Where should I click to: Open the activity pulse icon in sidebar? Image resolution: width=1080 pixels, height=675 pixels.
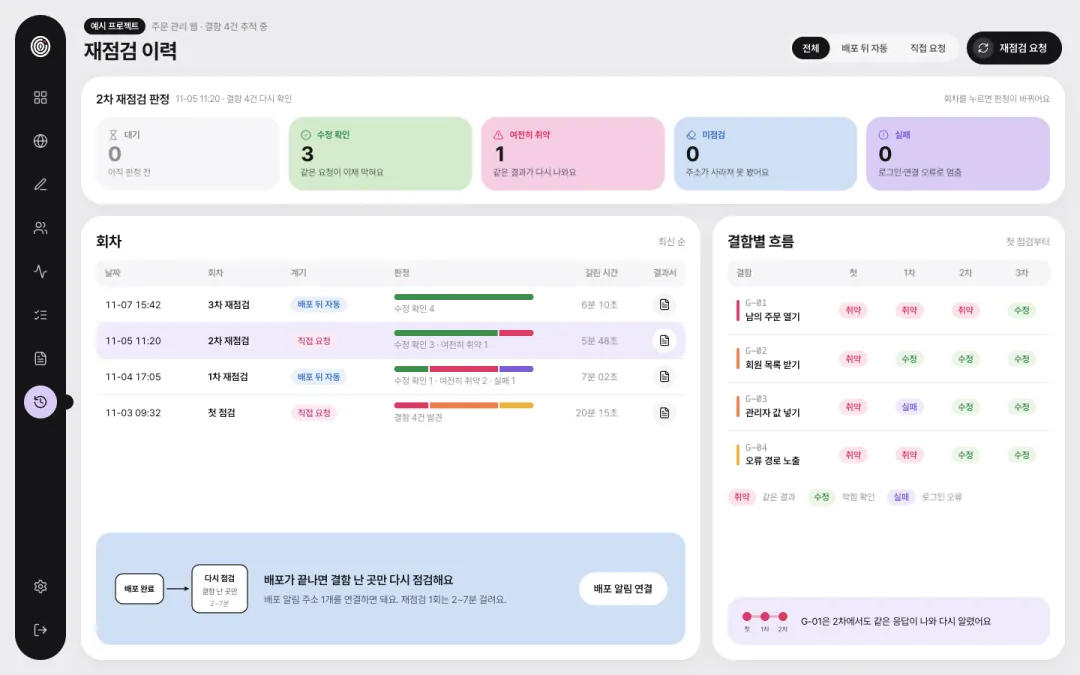pyautogui.click(x=41, y=271)
